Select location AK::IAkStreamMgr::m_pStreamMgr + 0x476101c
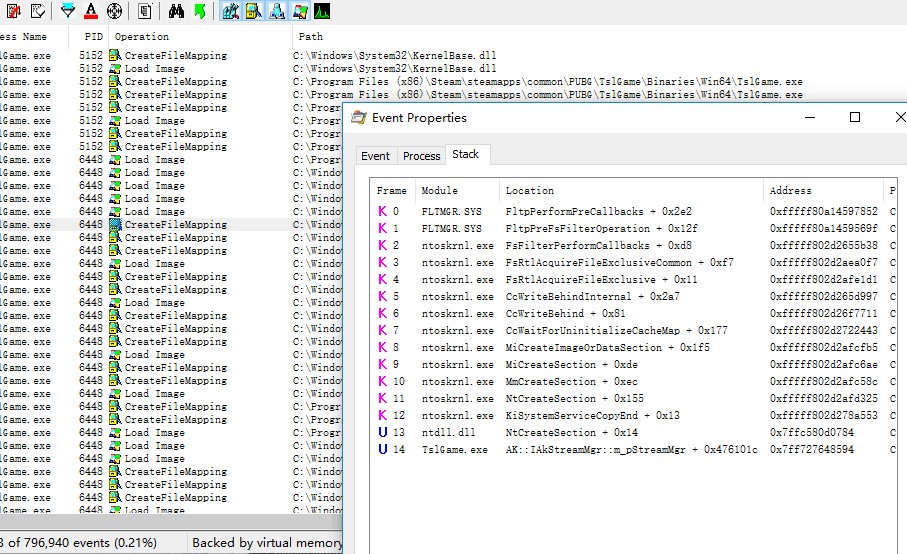The width and height of the screenshot is (907, 554). click(x=631, y=449)
